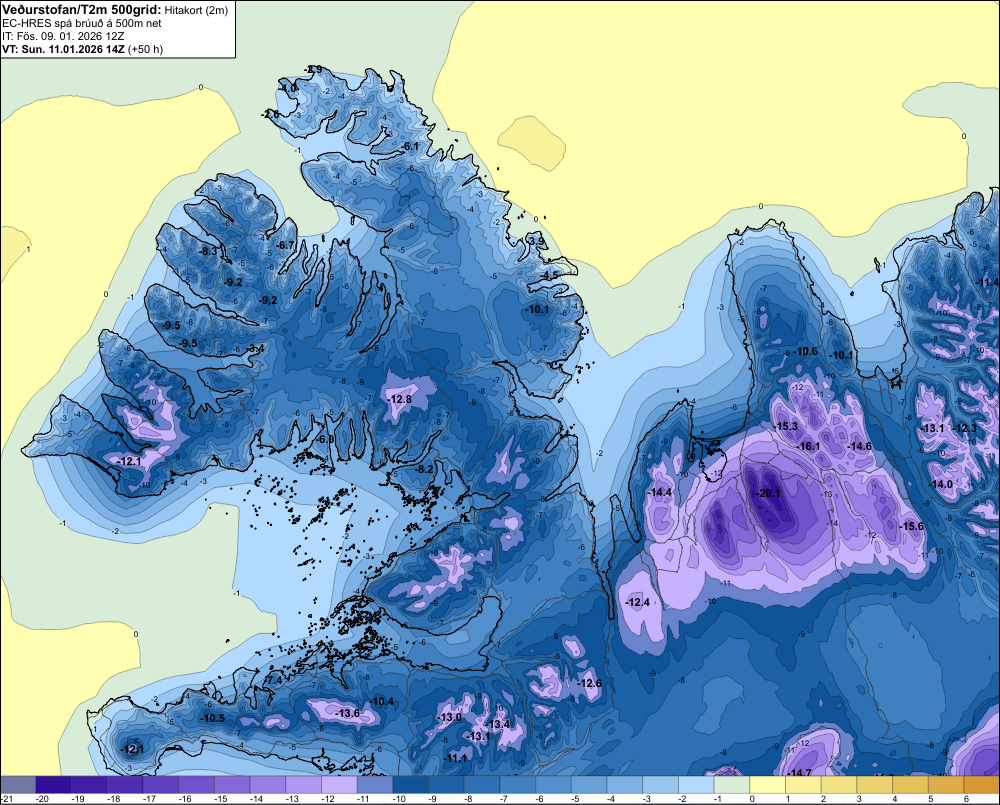Click the -14.6 temperature label
1000x805 pixels.
(x=858, y=446)
